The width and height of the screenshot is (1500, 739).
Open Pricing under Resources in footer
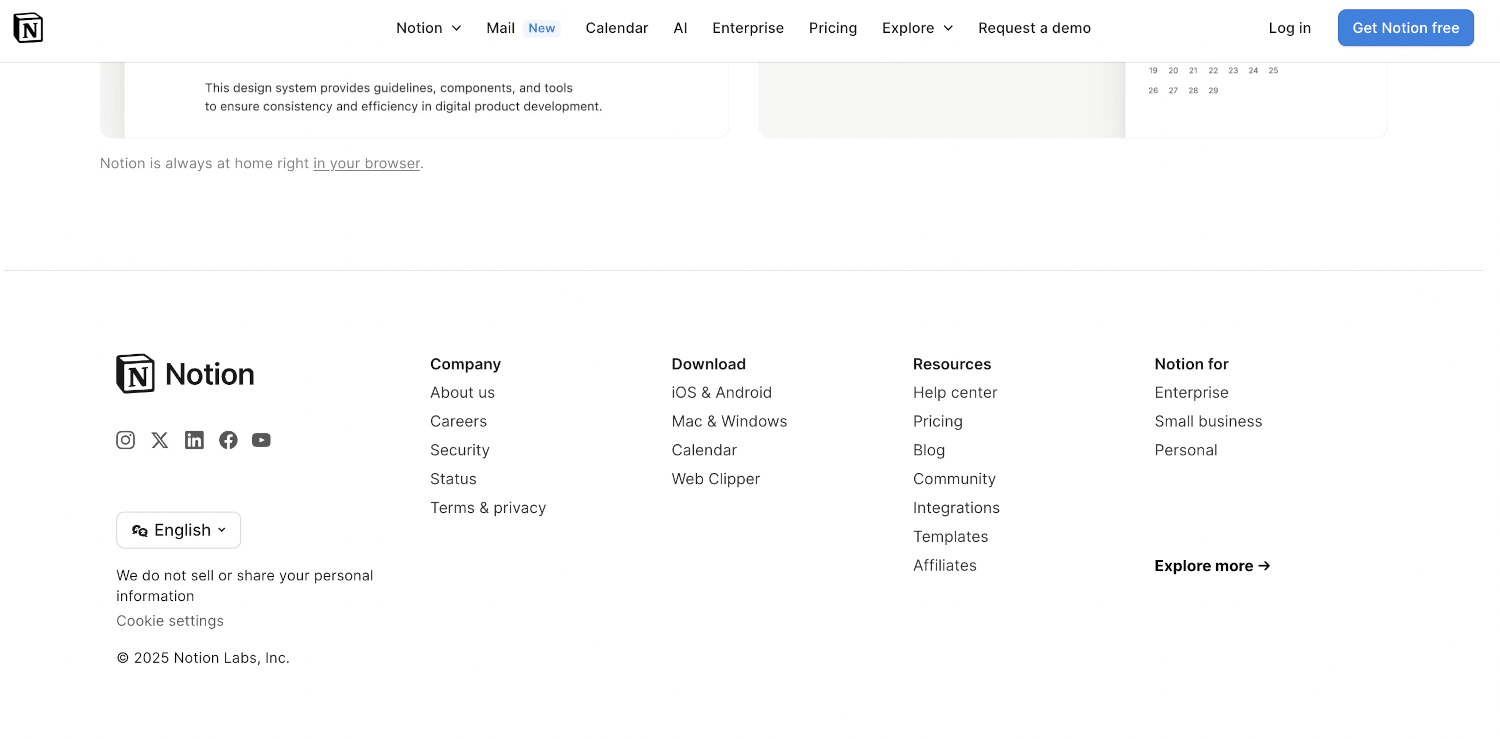938,422
